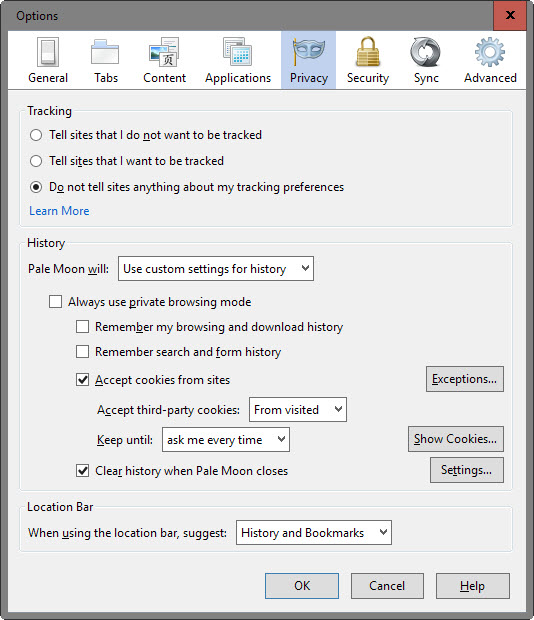534x620 pixels.
Task: Click 'When using the location bar, suggest:' label
Action: (127, 533)
